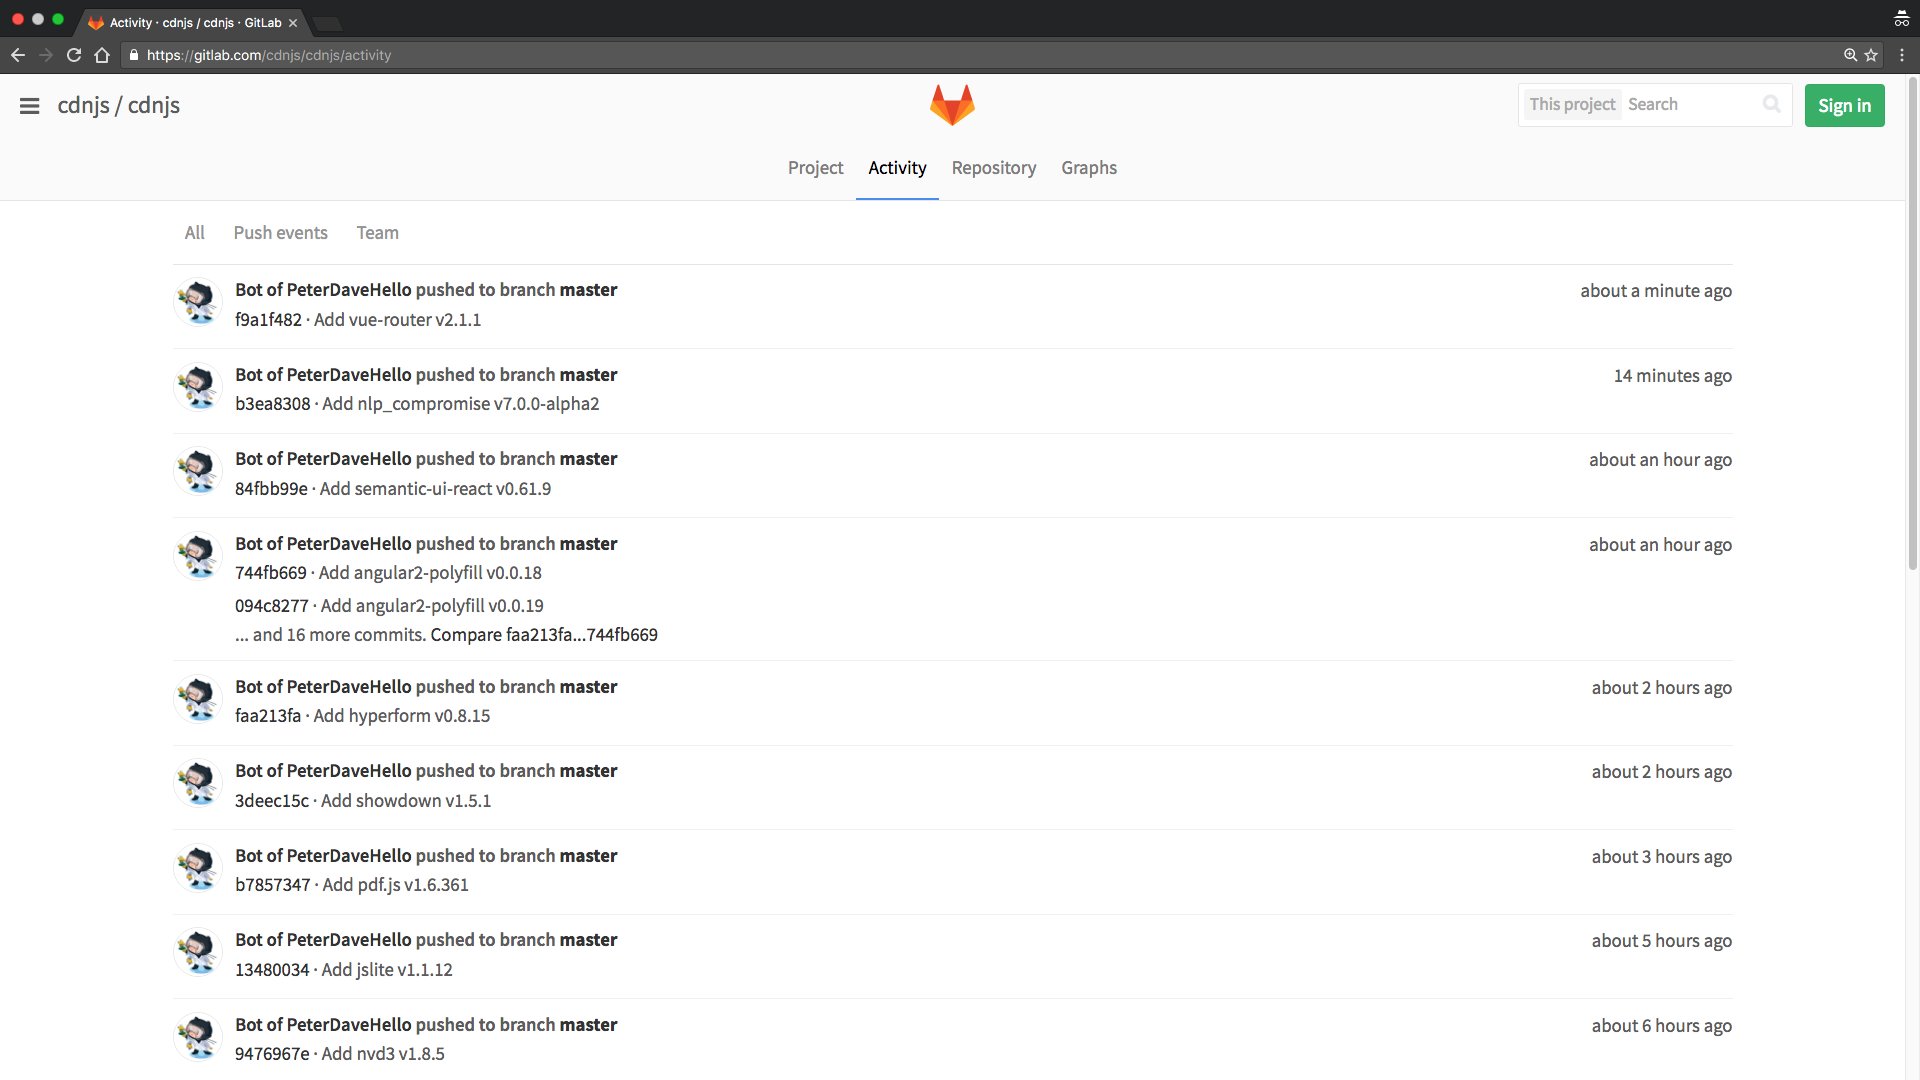The width and height of the screenshot is (1920, 1080).
Task: Click bot avatar beside showdown commit
Action: pyautogui.click(x=198, y=783)
